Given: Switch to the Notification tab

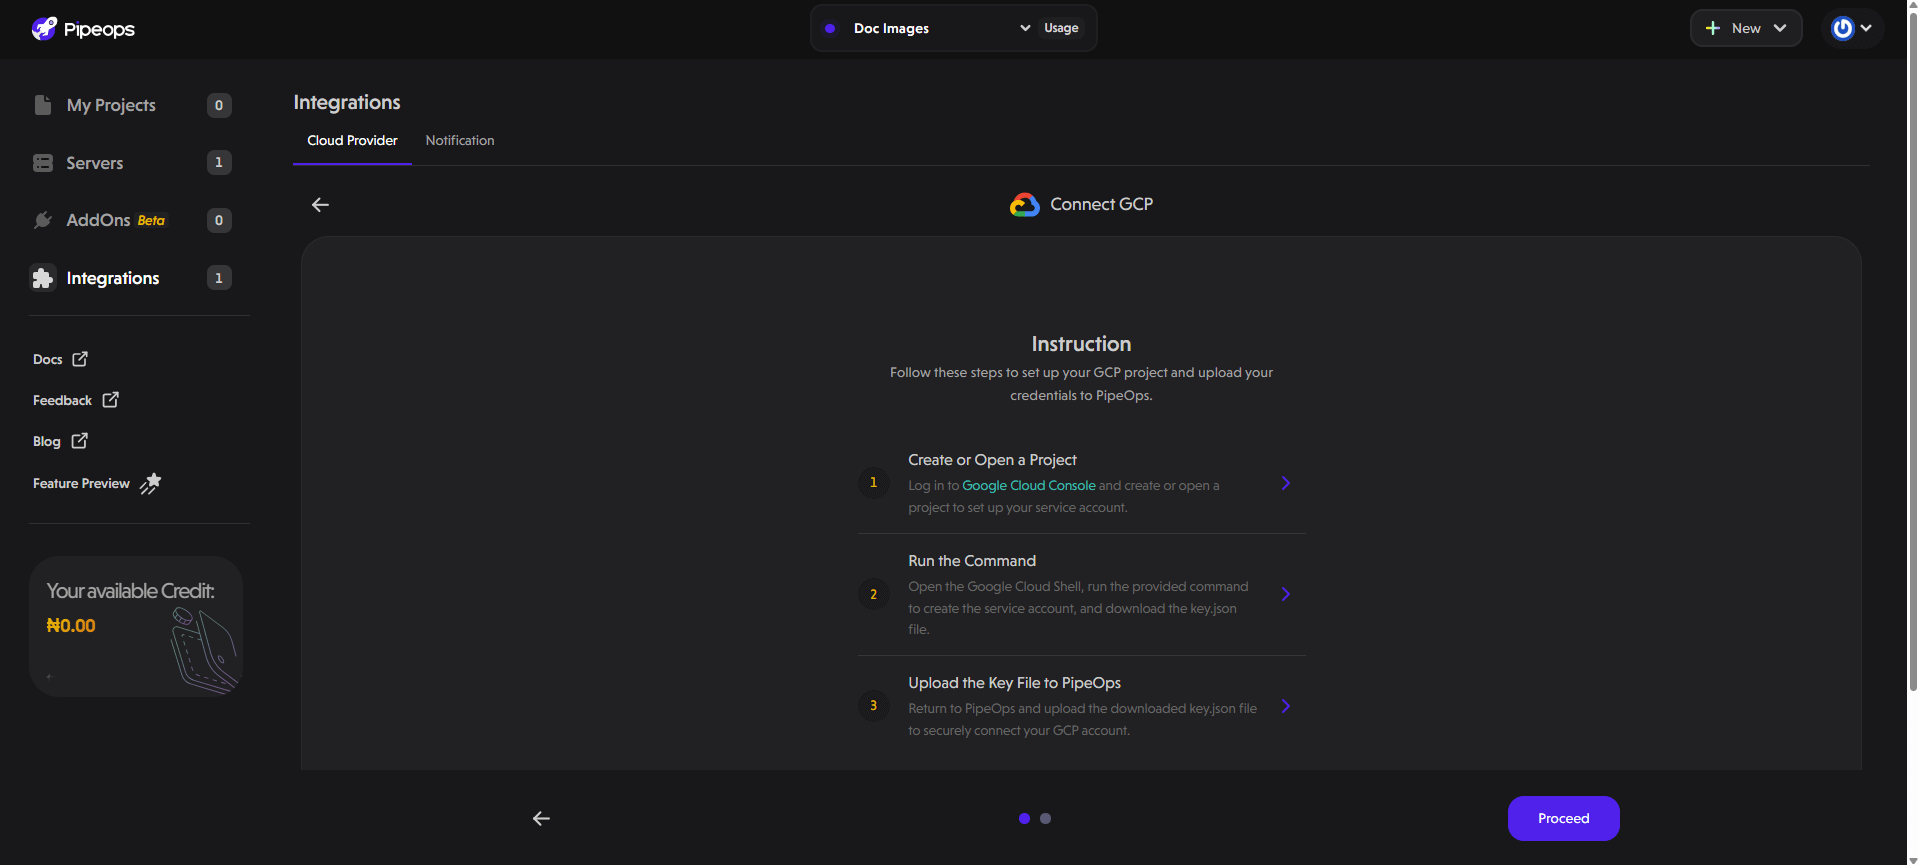Looking at the screenshot, I should point(460,140).
